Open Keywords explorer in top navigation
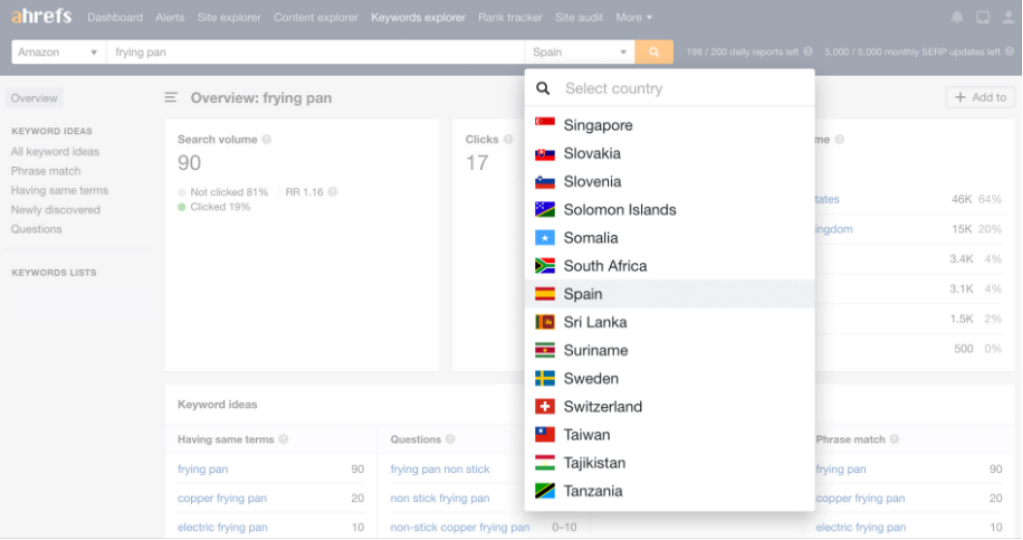The height and width of the screenshot is (540, 1023). [x=418, y=18]
